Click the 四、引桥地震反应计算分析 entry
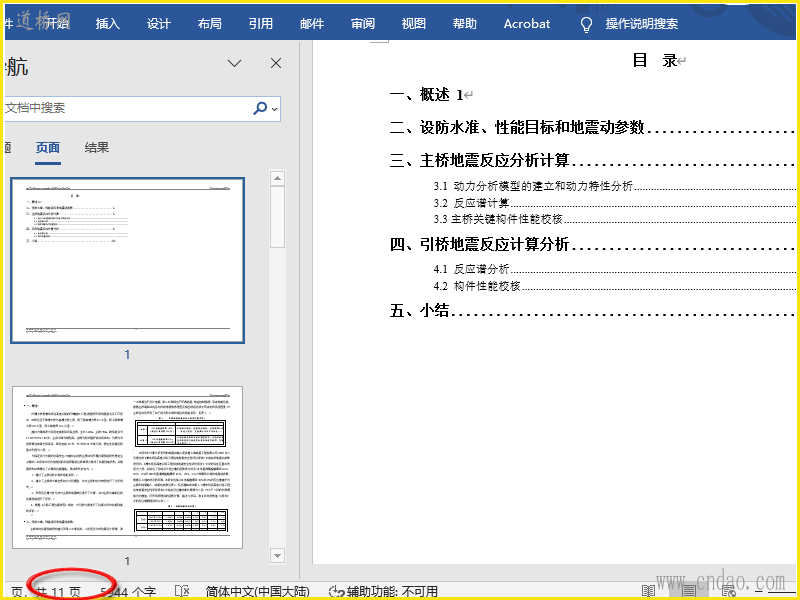The width and height of the screenshot is (800, 600). pyautogui.click(x=593, y=244)
